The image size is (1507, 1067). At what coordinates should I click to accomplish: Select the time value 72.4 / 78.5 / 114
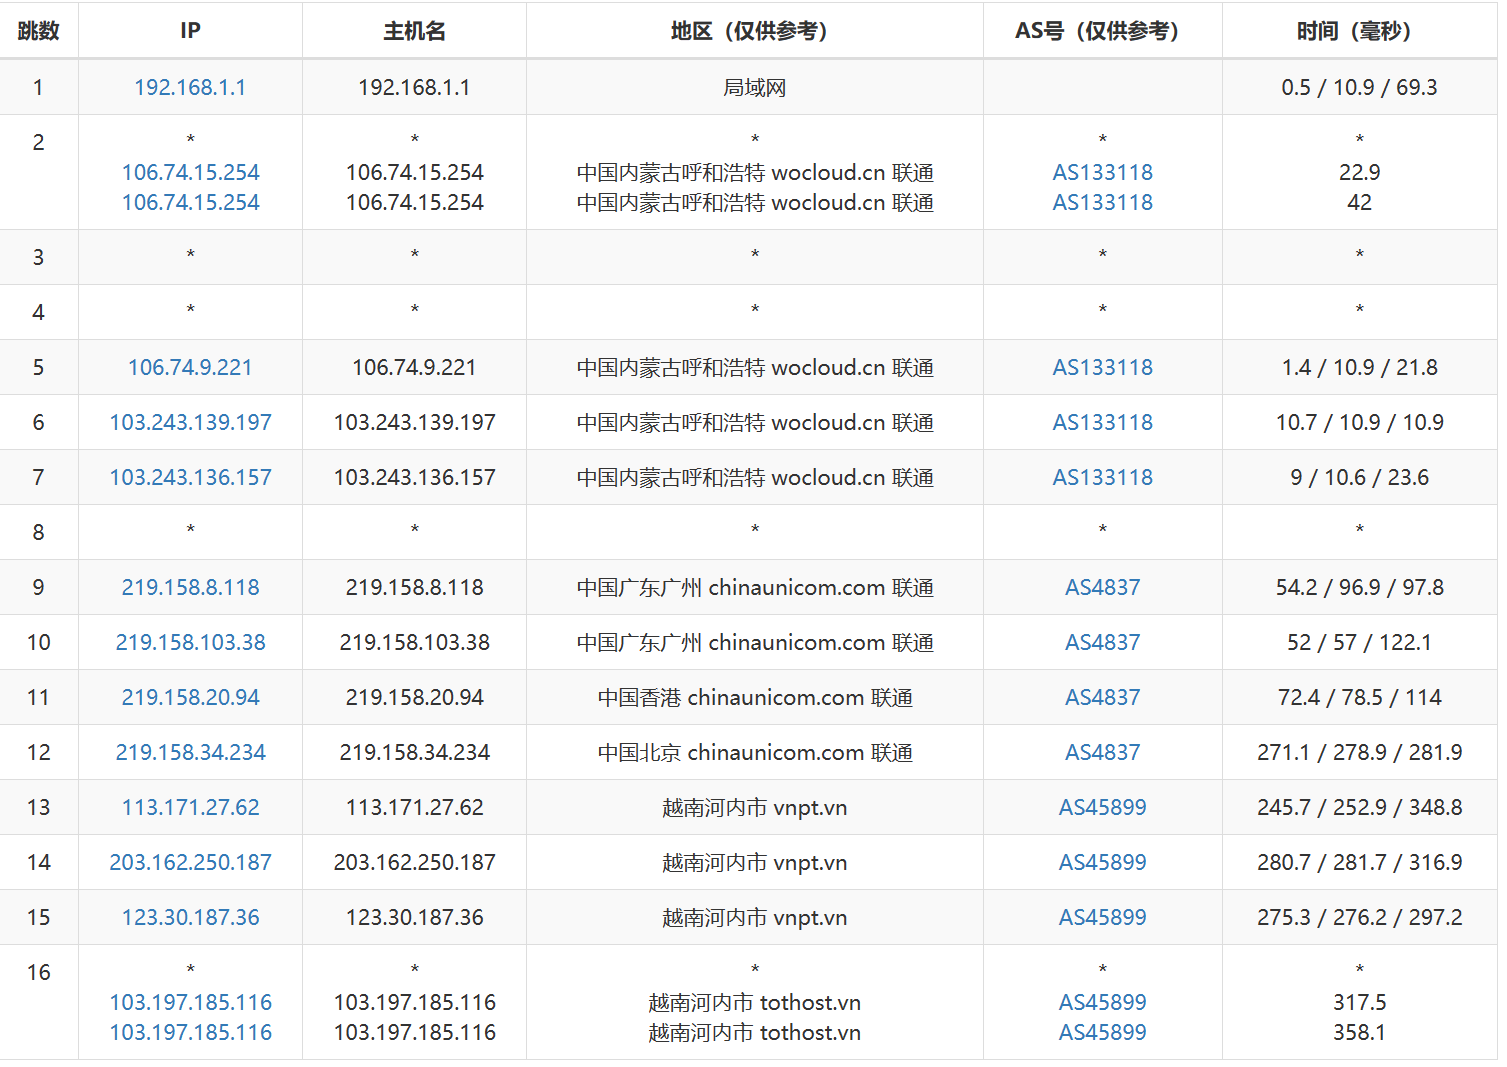pos(1359,698)
